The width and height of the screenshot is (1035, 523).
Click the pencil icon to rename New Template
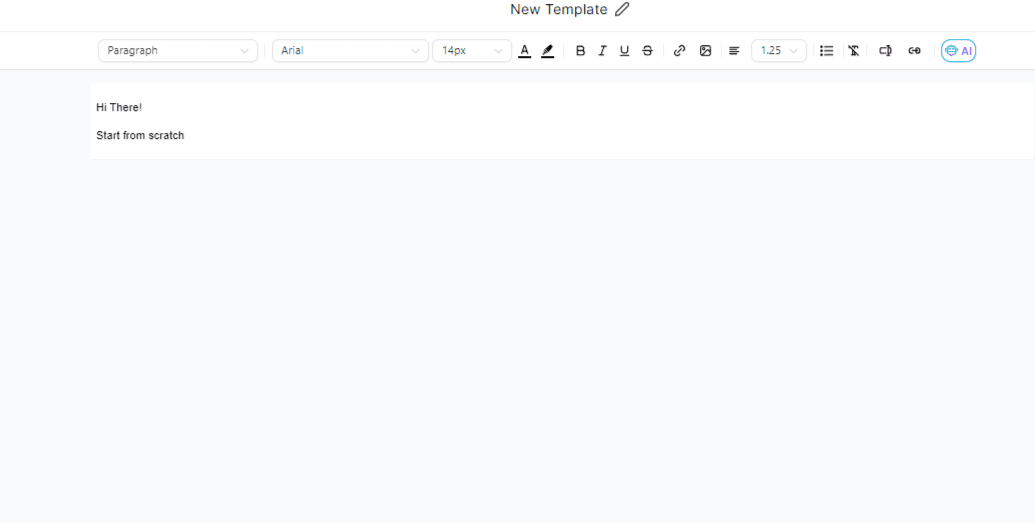622,9
